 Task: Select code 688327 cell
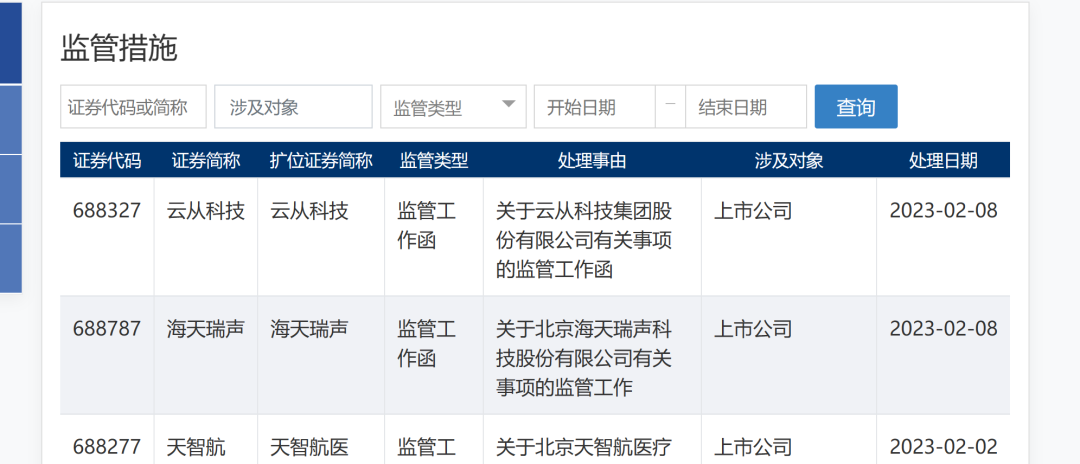coord(107,211)
